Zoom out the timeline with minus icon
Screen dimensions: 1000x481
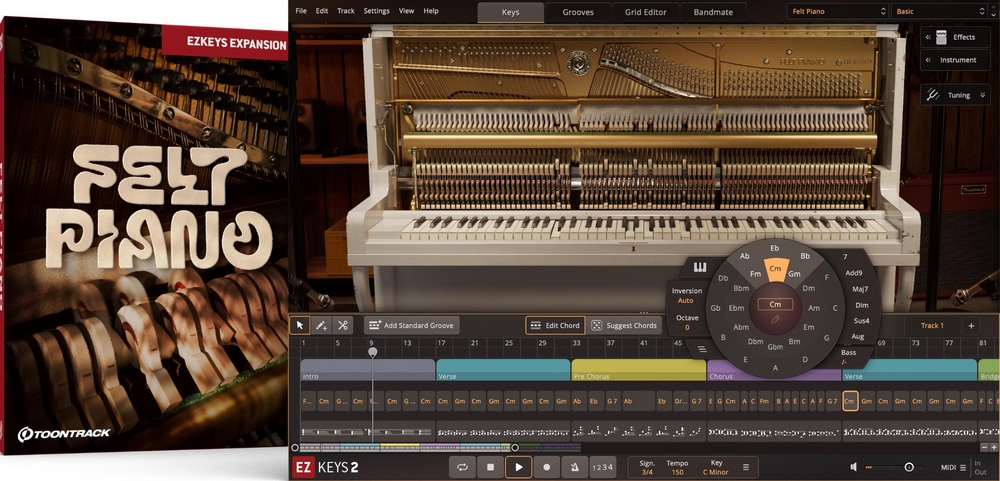coord(984,448)
